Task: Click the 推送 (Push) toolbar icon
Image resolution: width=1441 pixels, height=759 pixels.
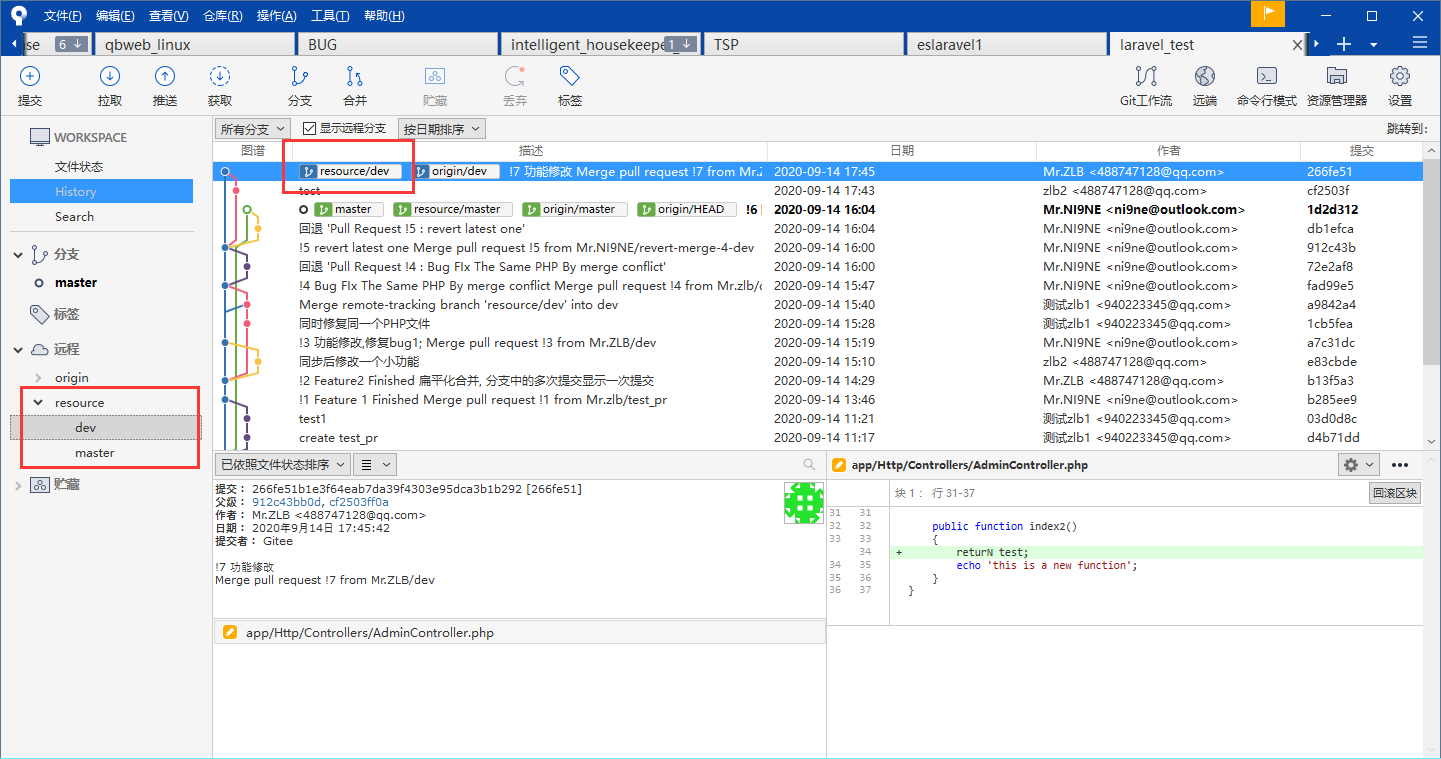Action: 165,77
